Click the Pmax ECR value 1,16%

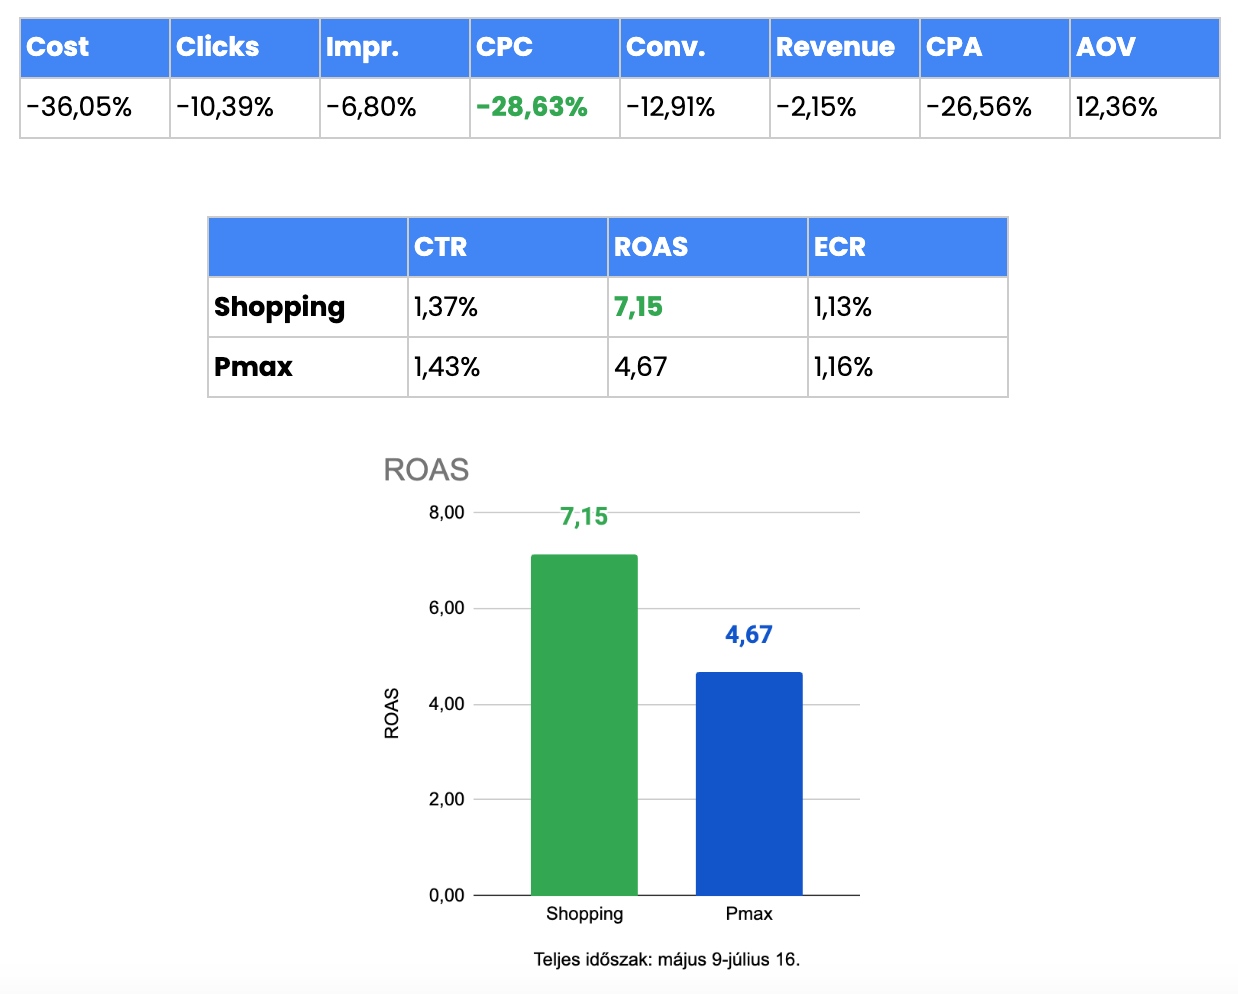(844, 367)
